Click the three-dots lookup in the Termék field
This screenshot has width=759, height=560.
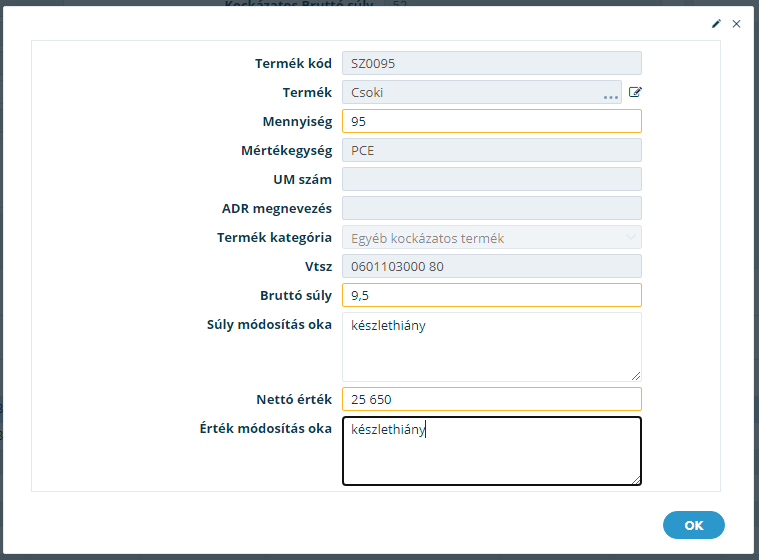click(611, 97)
